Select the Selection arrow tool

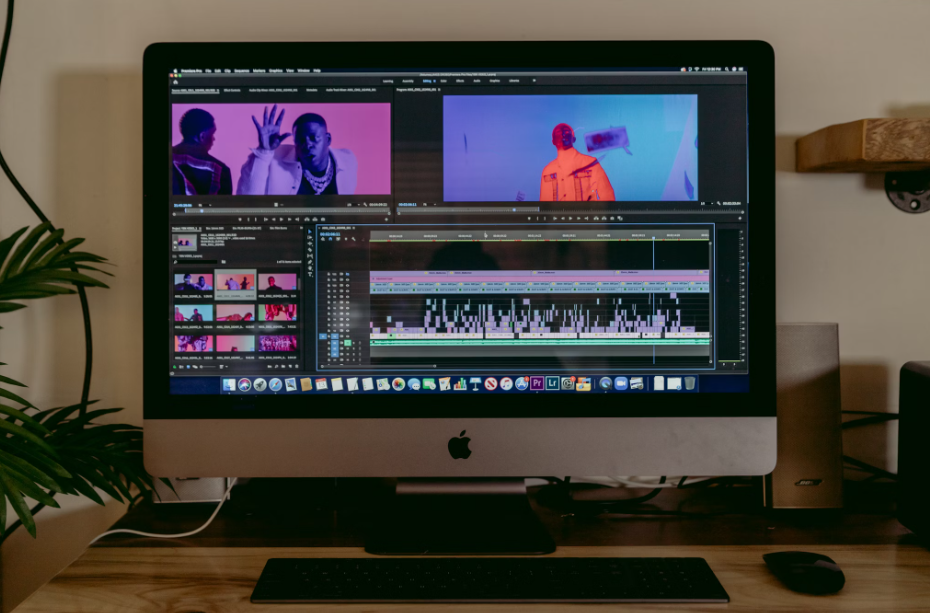click(x=310, y=232)
